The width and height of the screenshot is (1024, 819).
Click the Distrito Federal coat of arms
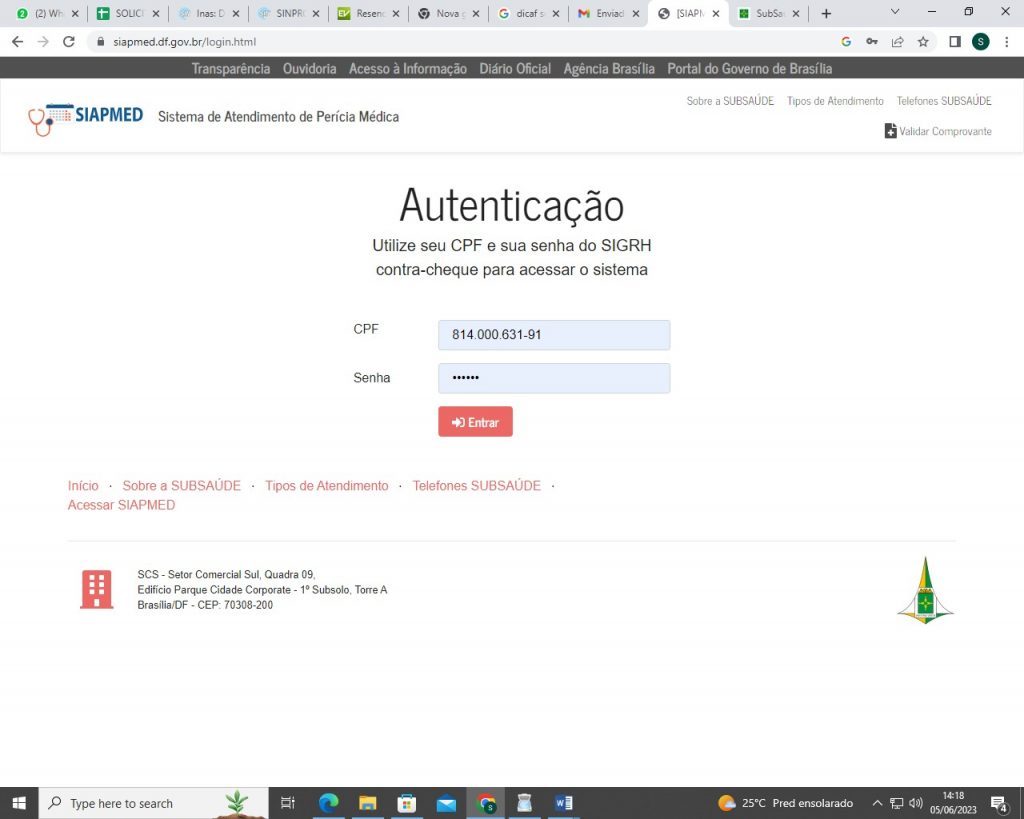925,591
